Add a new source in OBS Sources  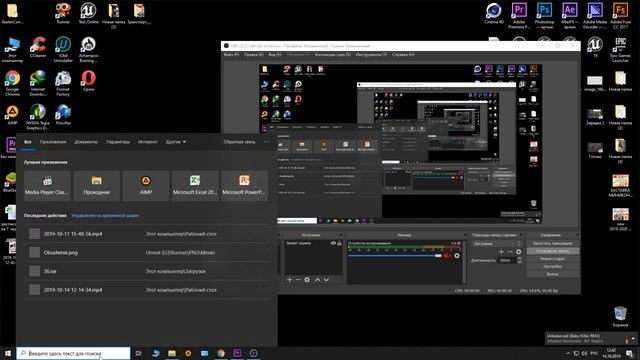(289, 280)
